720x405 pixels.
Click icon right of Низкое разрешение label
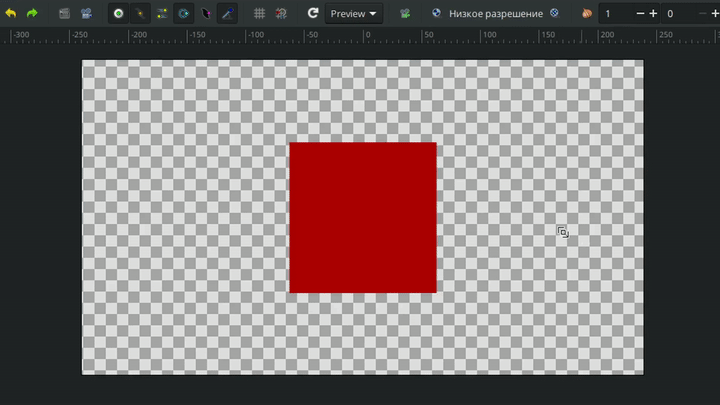554,14
